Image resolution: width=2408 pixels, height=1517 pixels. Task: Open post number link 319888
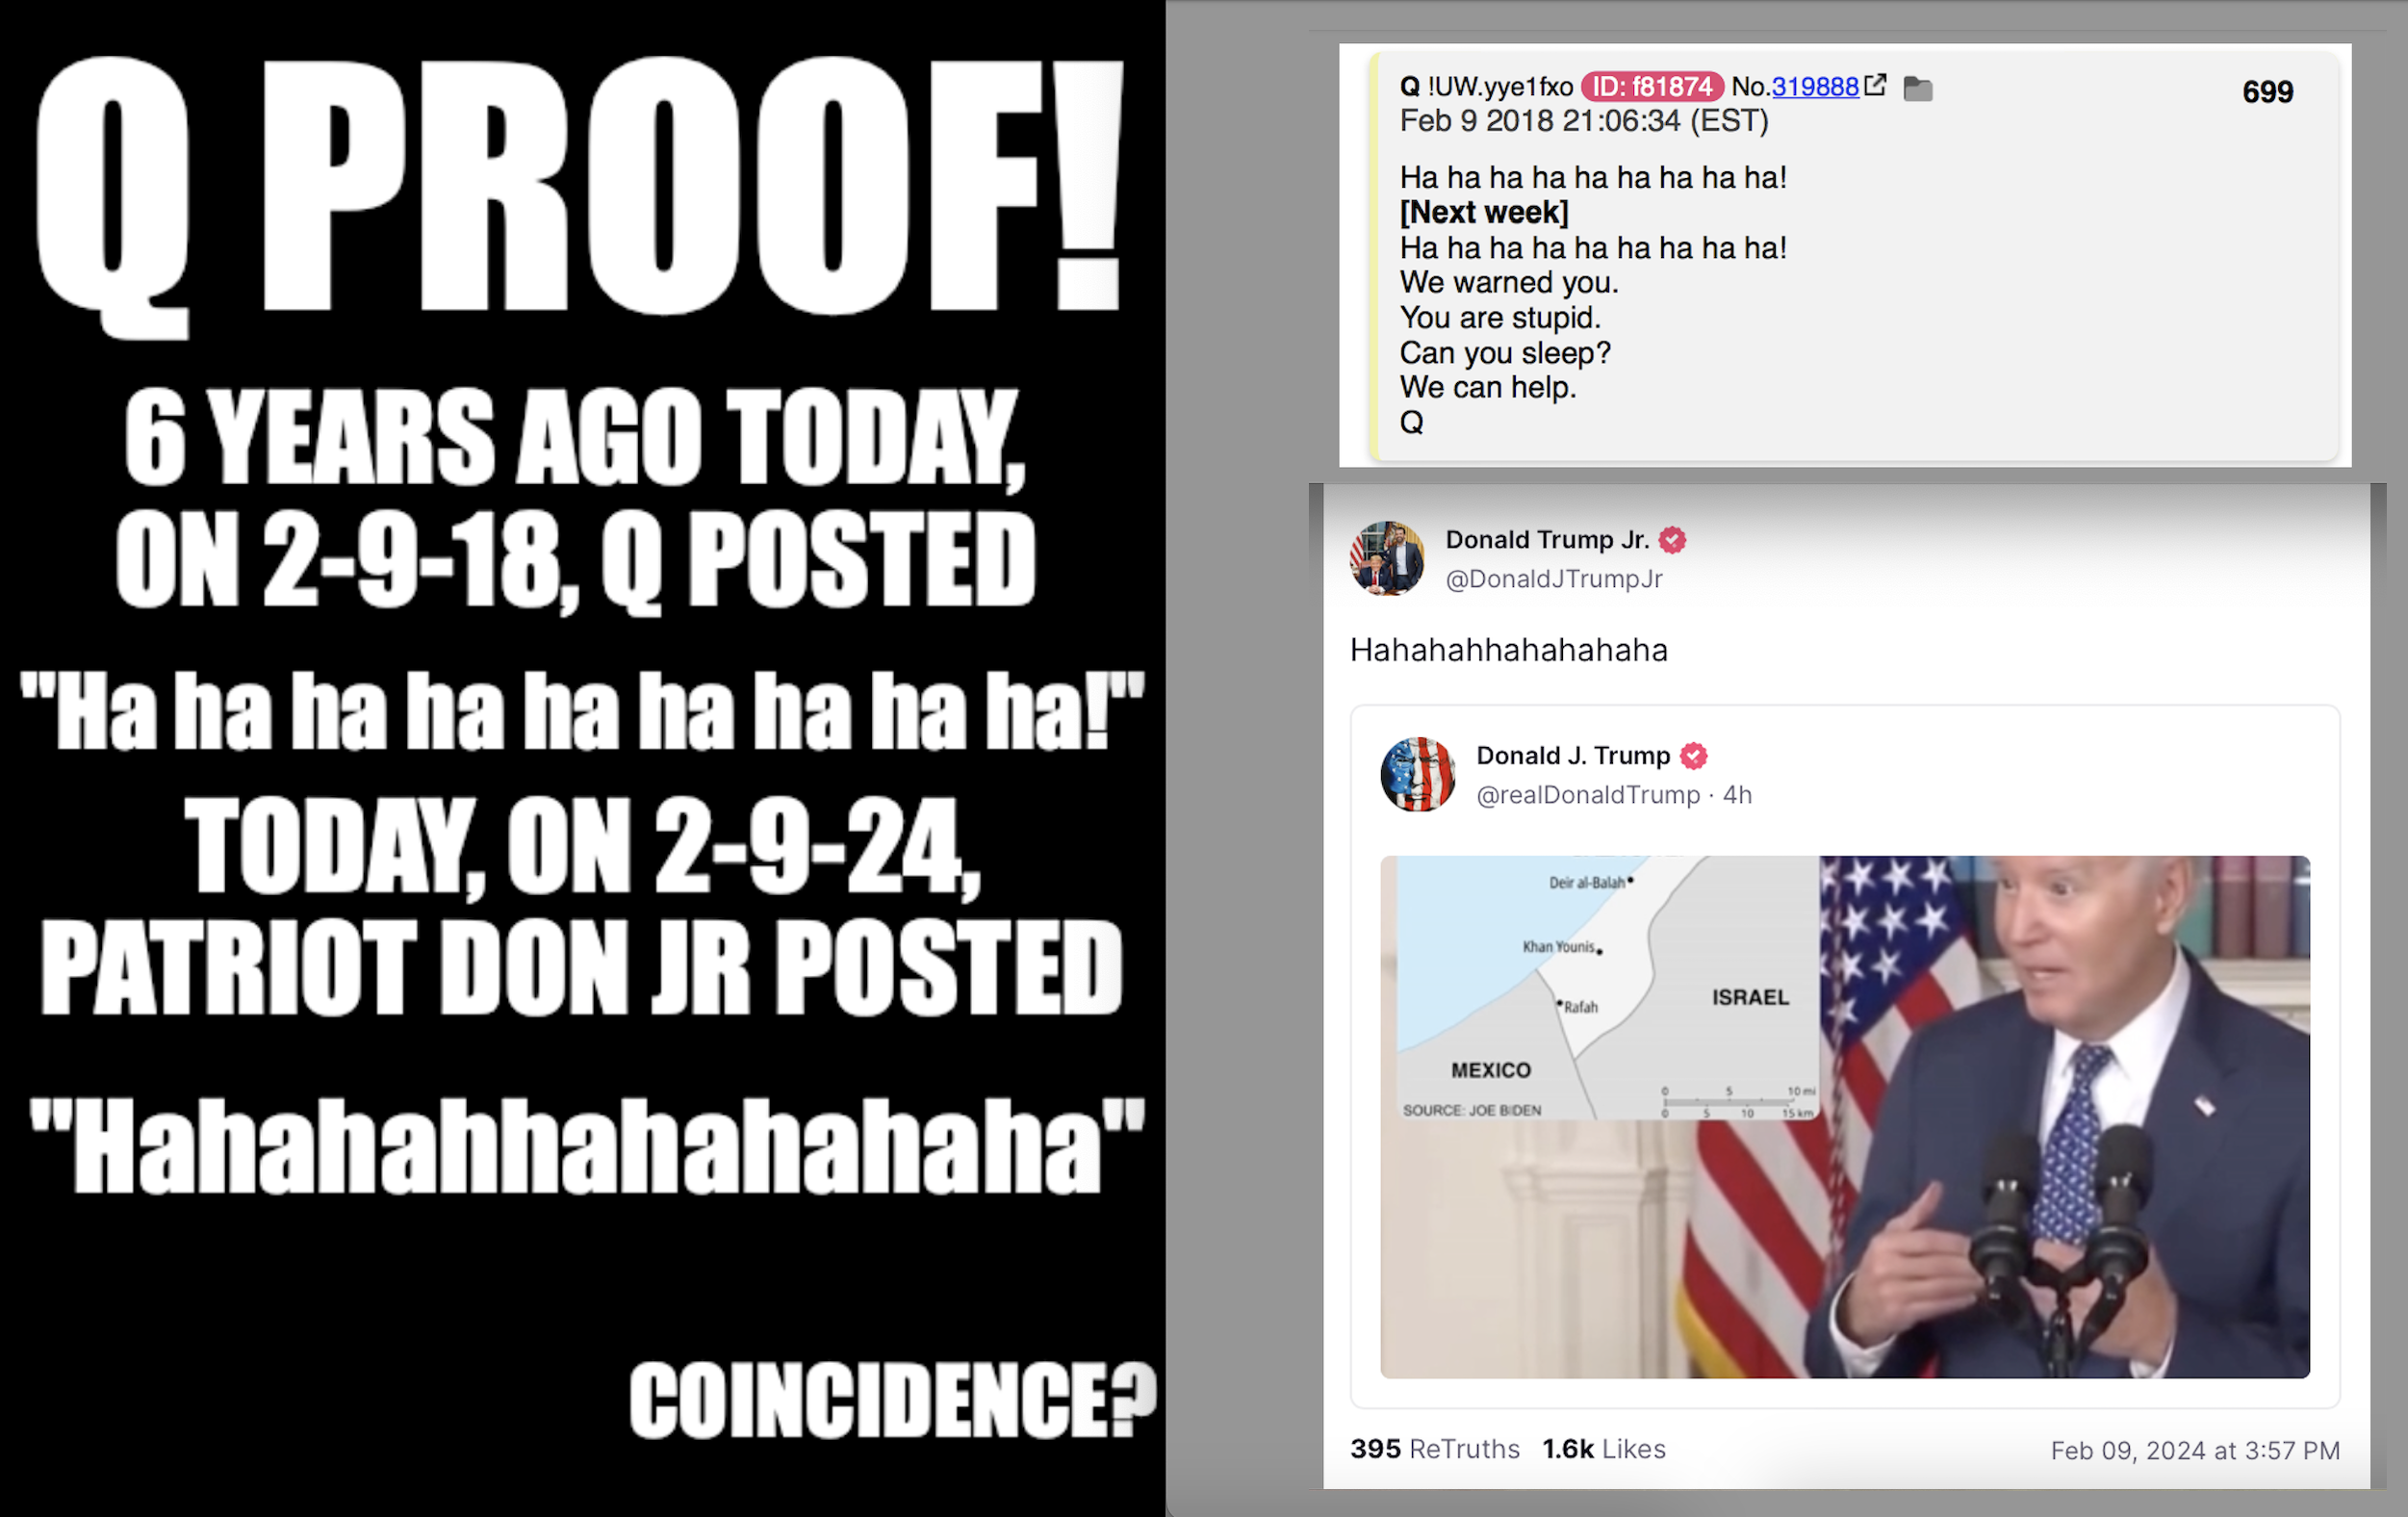(1815, 87)
